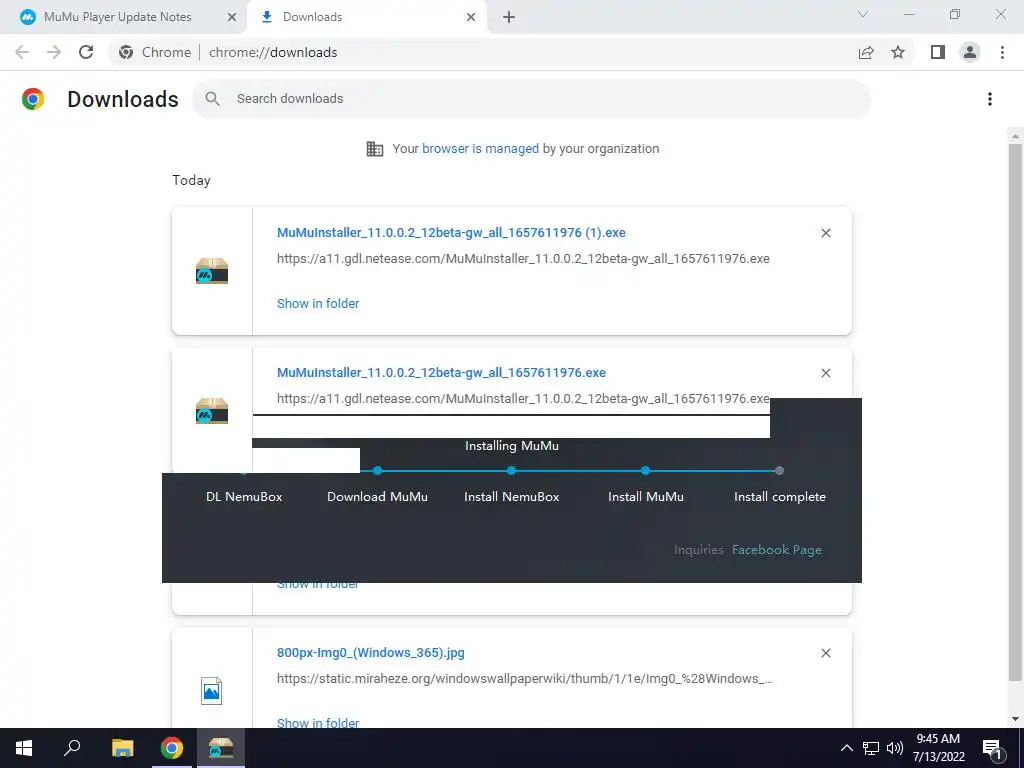
Task: Open the network tray icon
Action: (871, 748)
